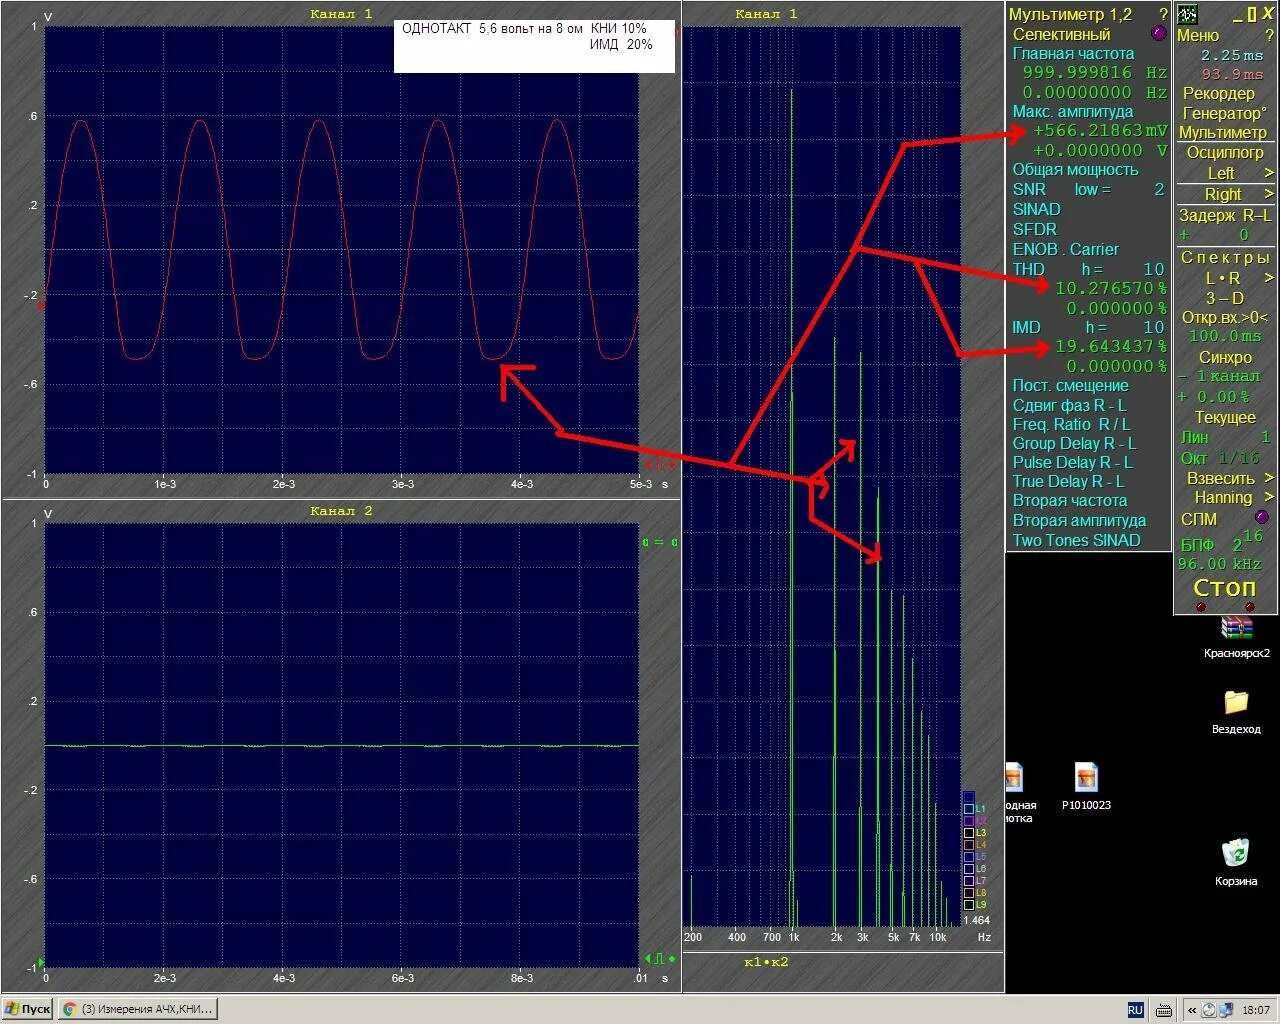This screenshot has height=1024, width=1280.
Task: Expand the Left channel submenu
Action: coord(1269,173)
